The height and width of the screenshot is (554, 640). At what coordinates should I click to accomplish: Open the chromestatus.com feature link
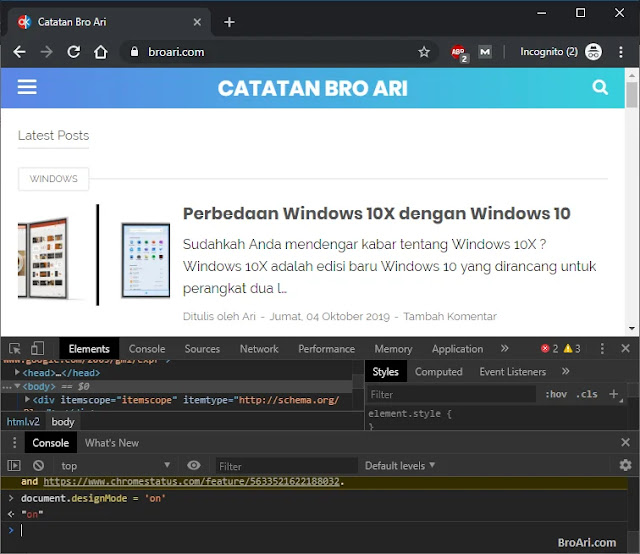click(191, 481)
